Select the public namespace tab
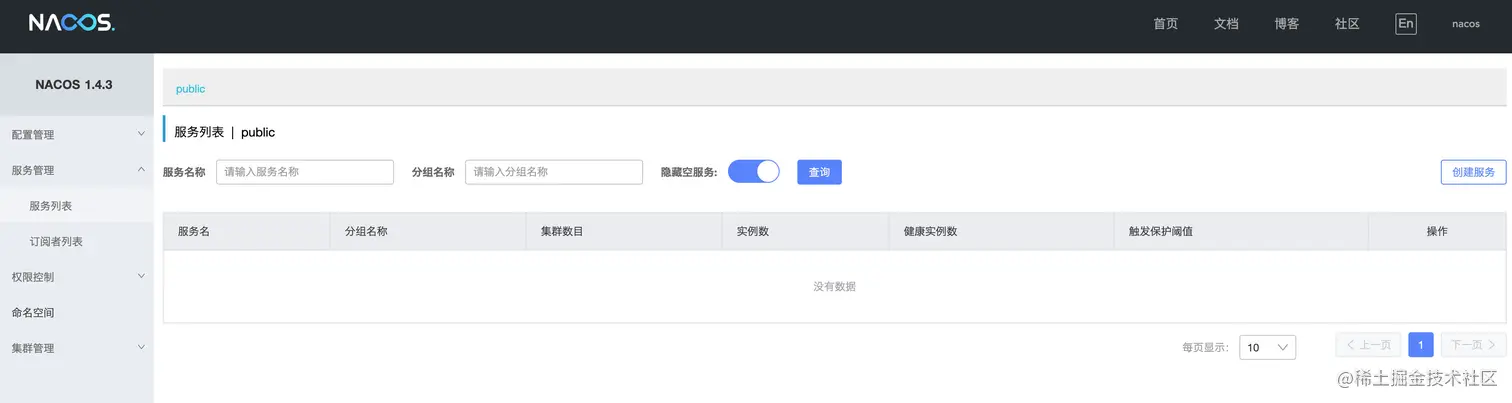 click(x=190, y=89)
